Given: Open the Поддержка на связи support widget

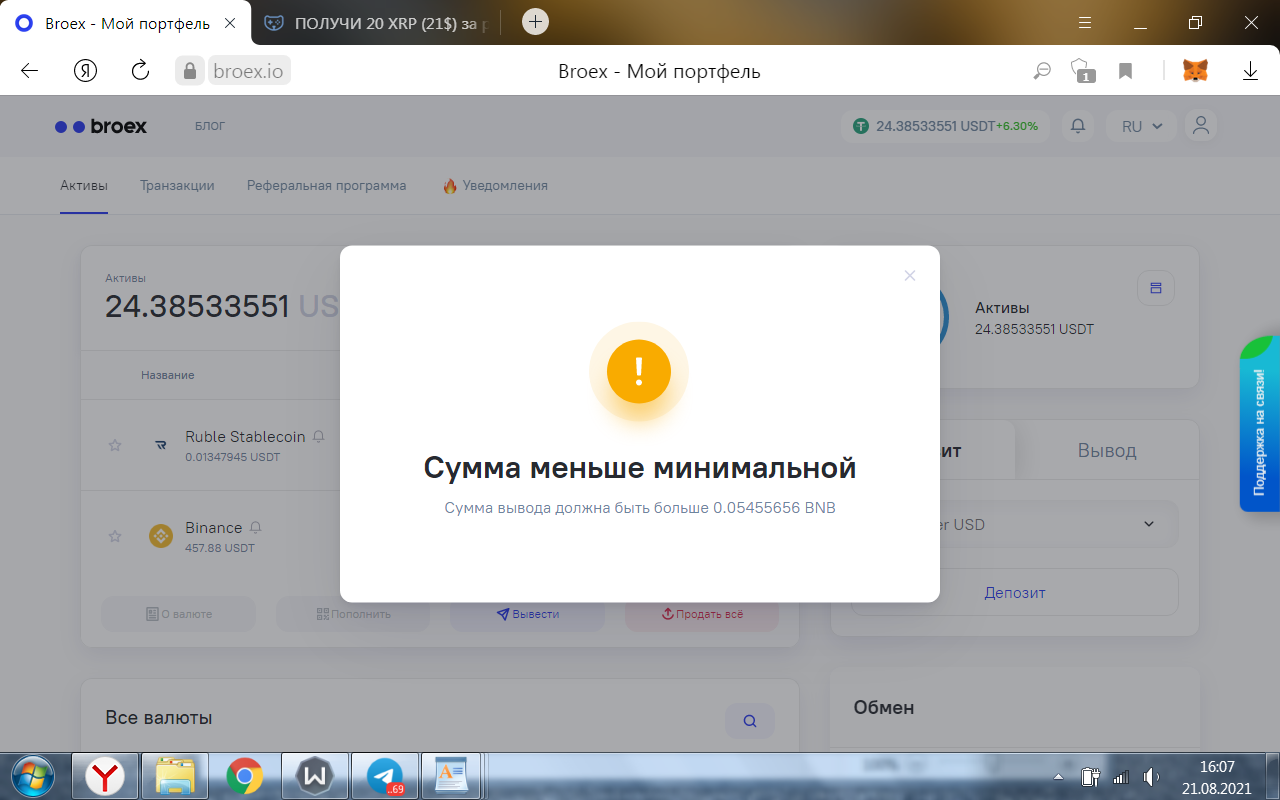Looking at the screenshot, I should 1260,423.
